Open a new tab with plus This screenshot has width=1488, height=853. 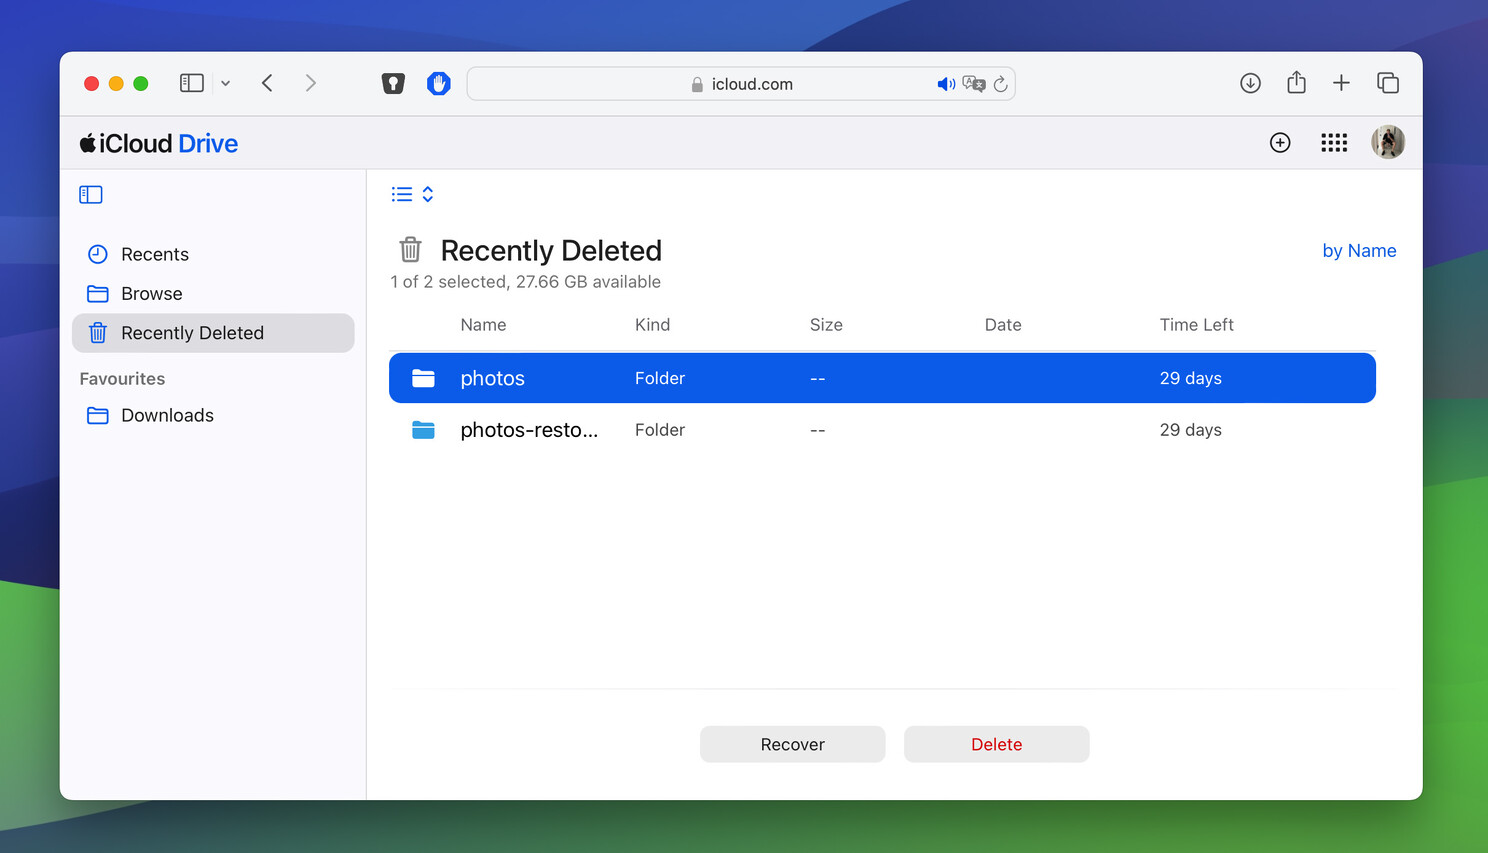(1341, 83)
